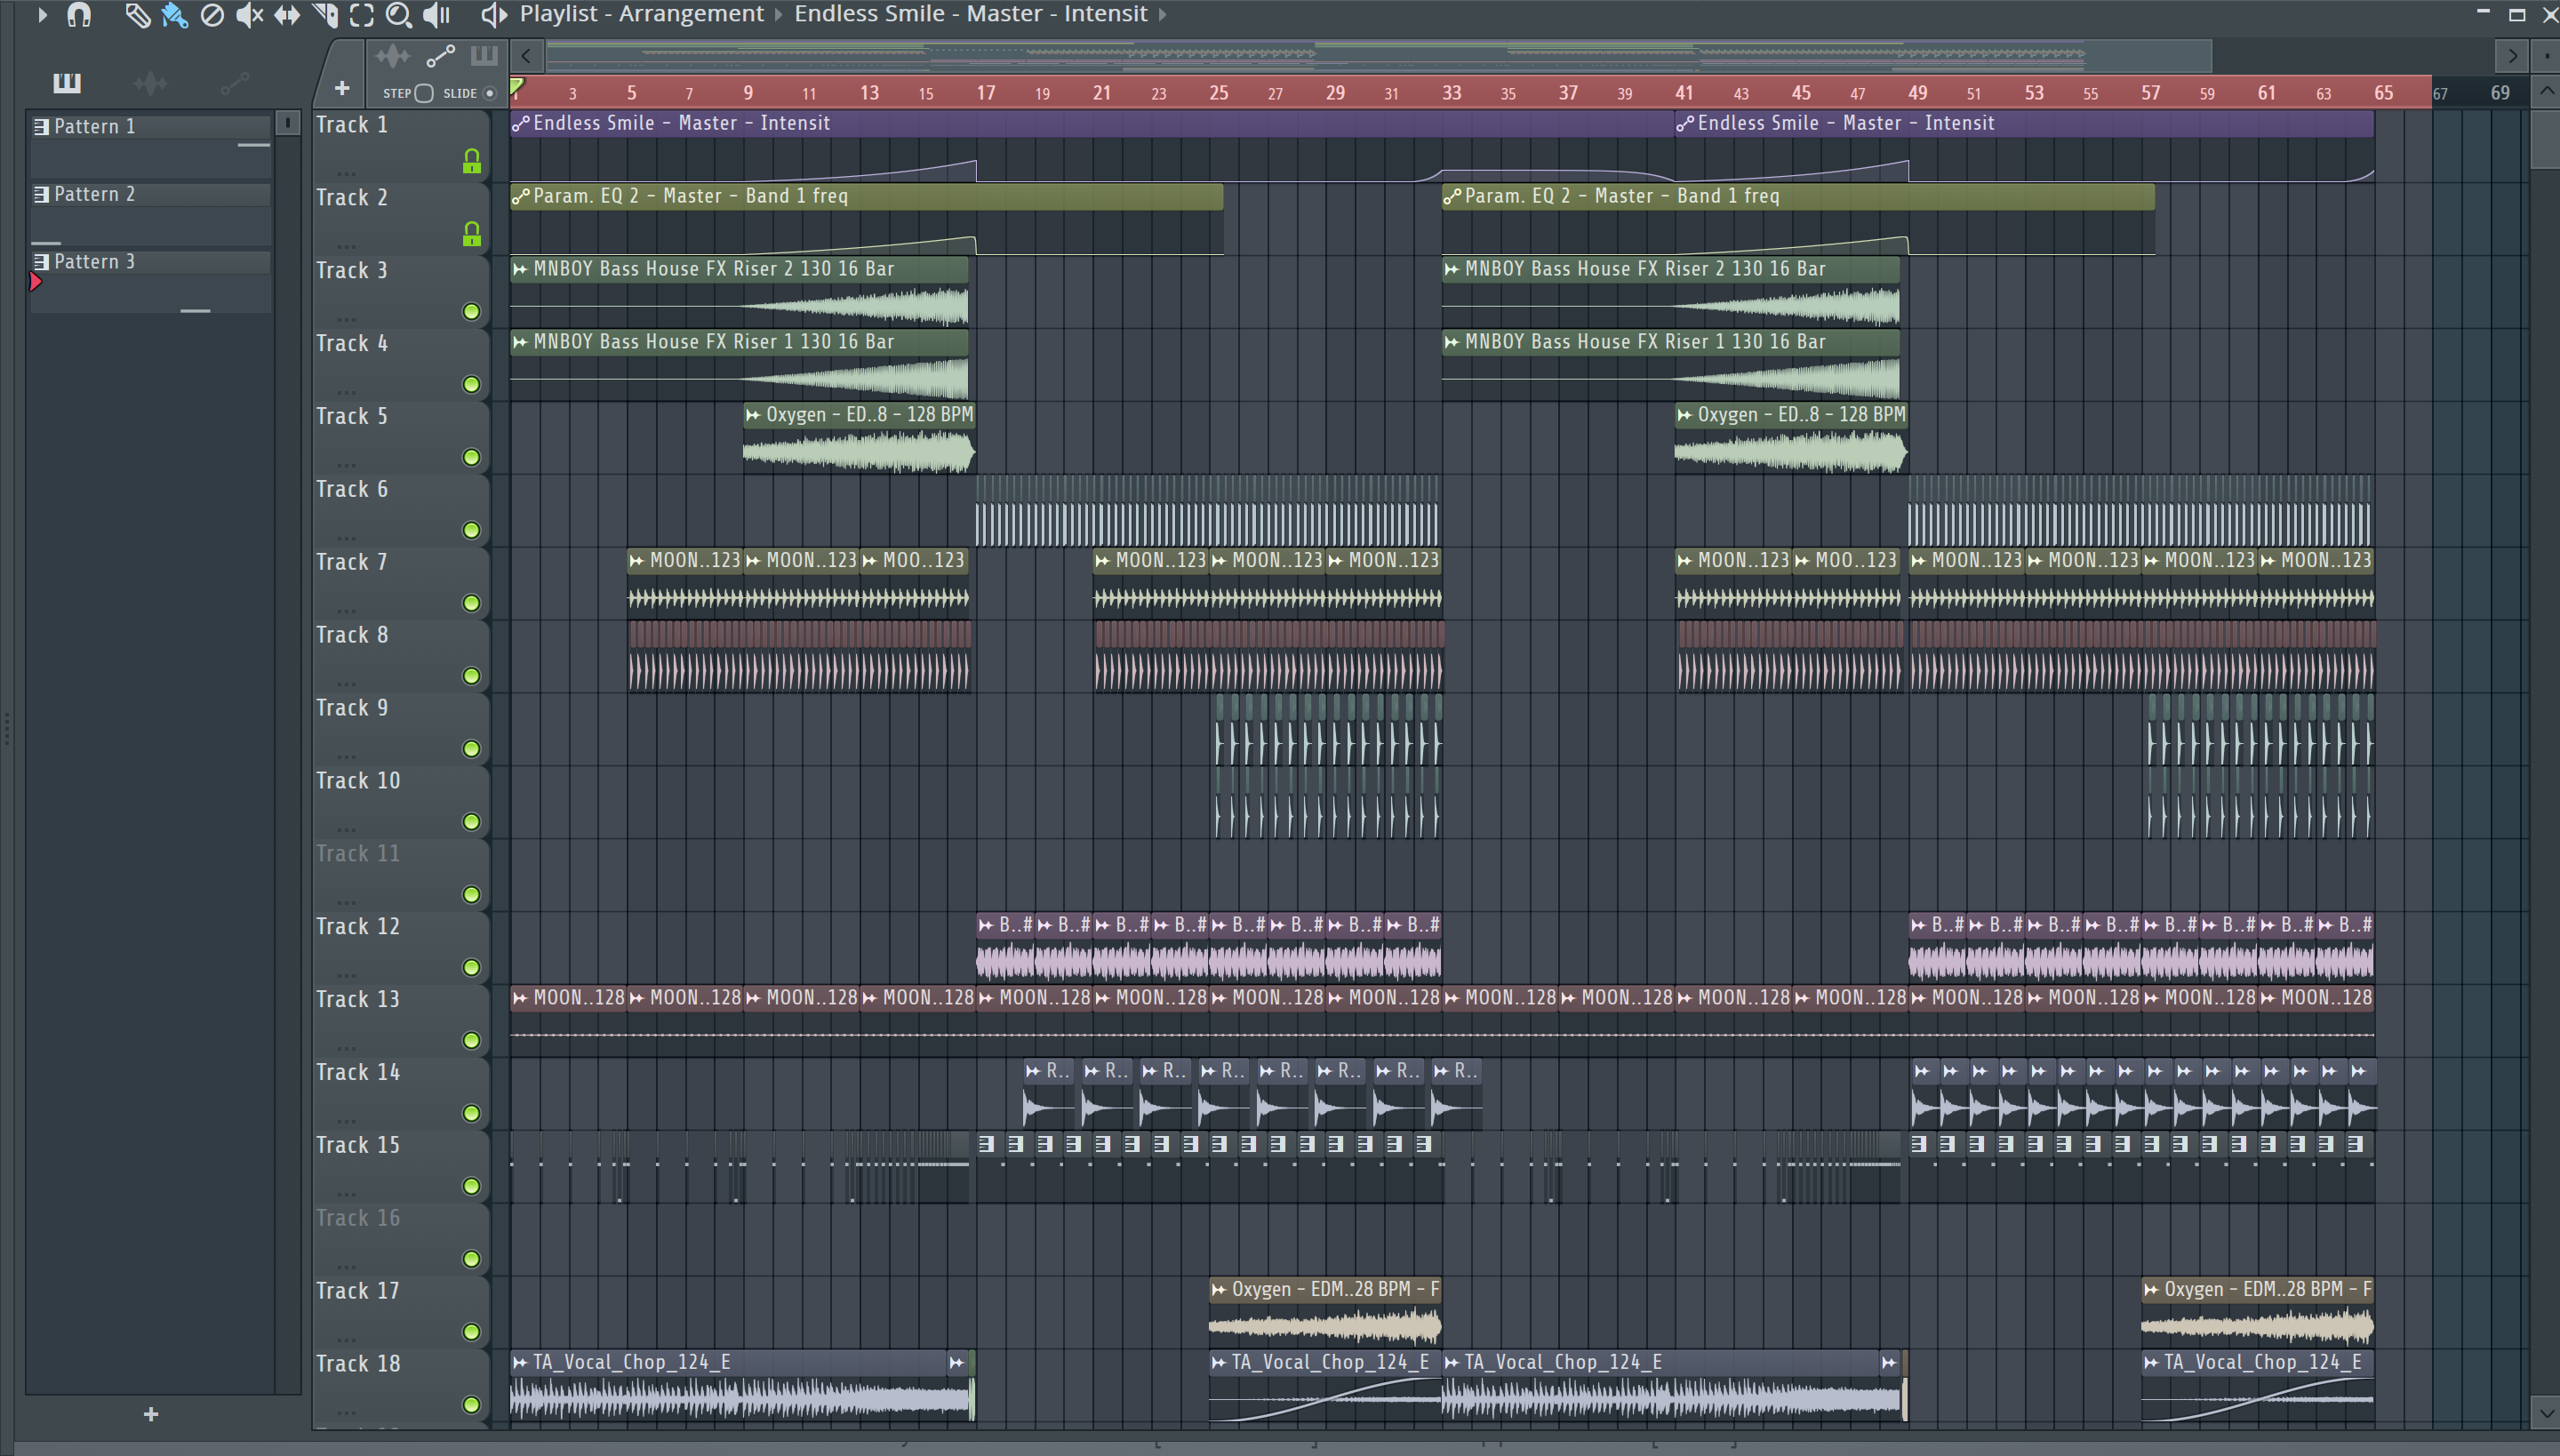The width and height of the screenshot is (2560, 1456).
Task: Click the speaker icon before the Playlist title
Action: (494, 15)
